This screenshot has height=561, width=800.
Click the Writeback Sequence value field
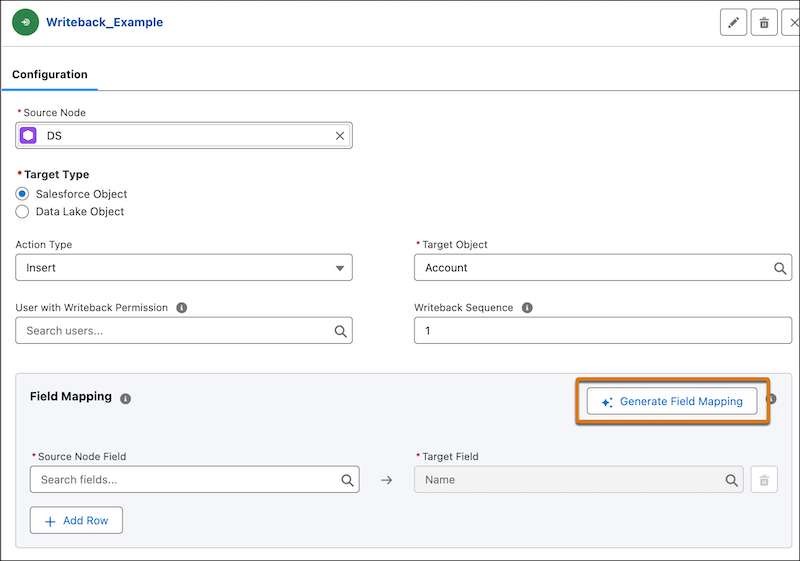pyautogui.click(x=603, y=330)
